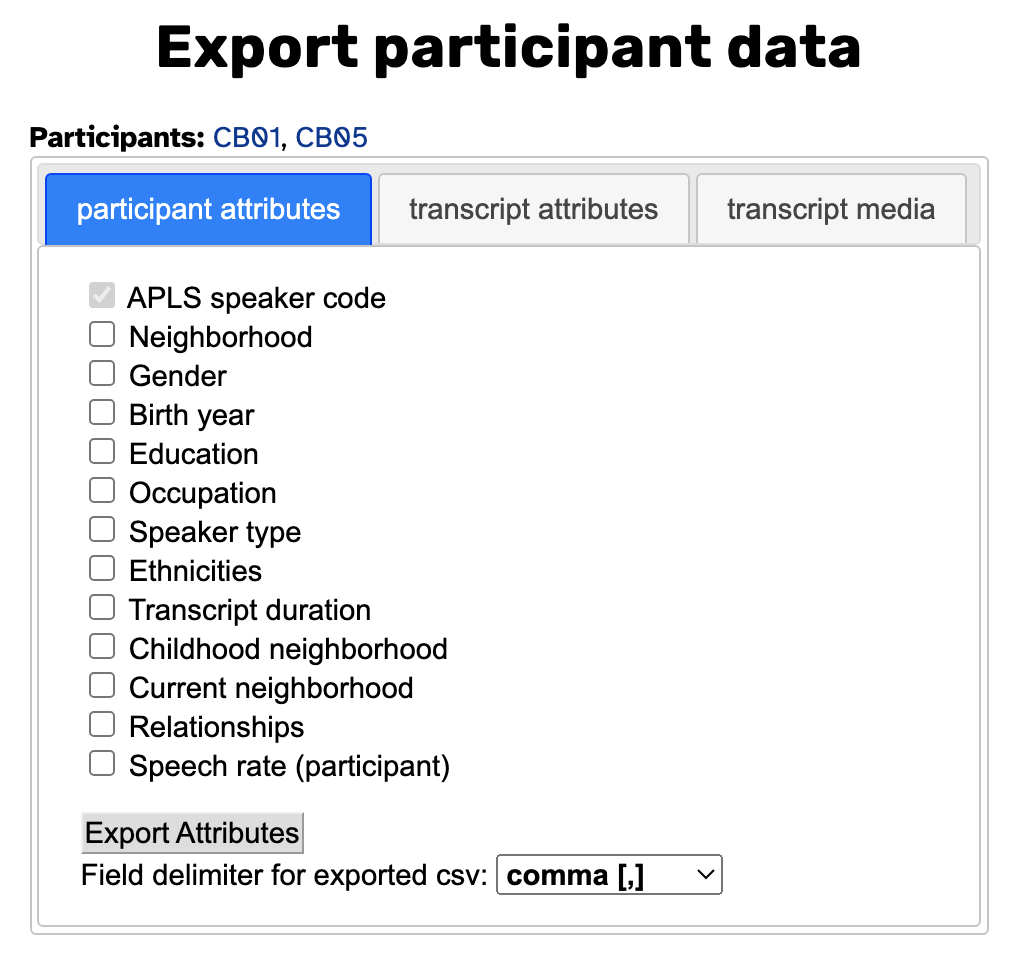Check the Occupation attribute box

coord(102,491)
